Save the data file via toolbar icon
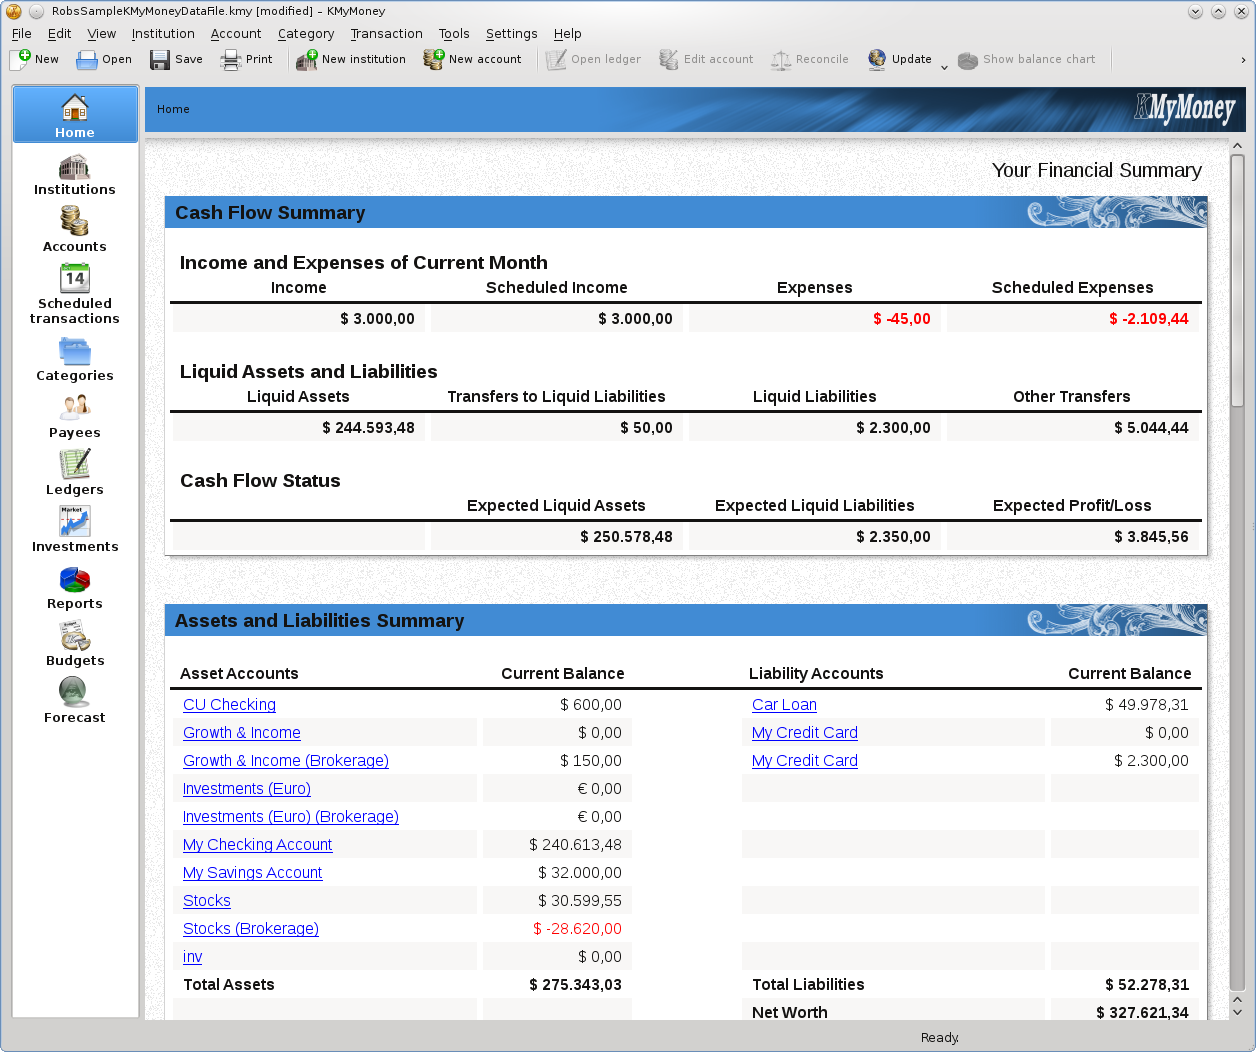The height and width of the screenshot is (1052, 1256). point(175,59)
